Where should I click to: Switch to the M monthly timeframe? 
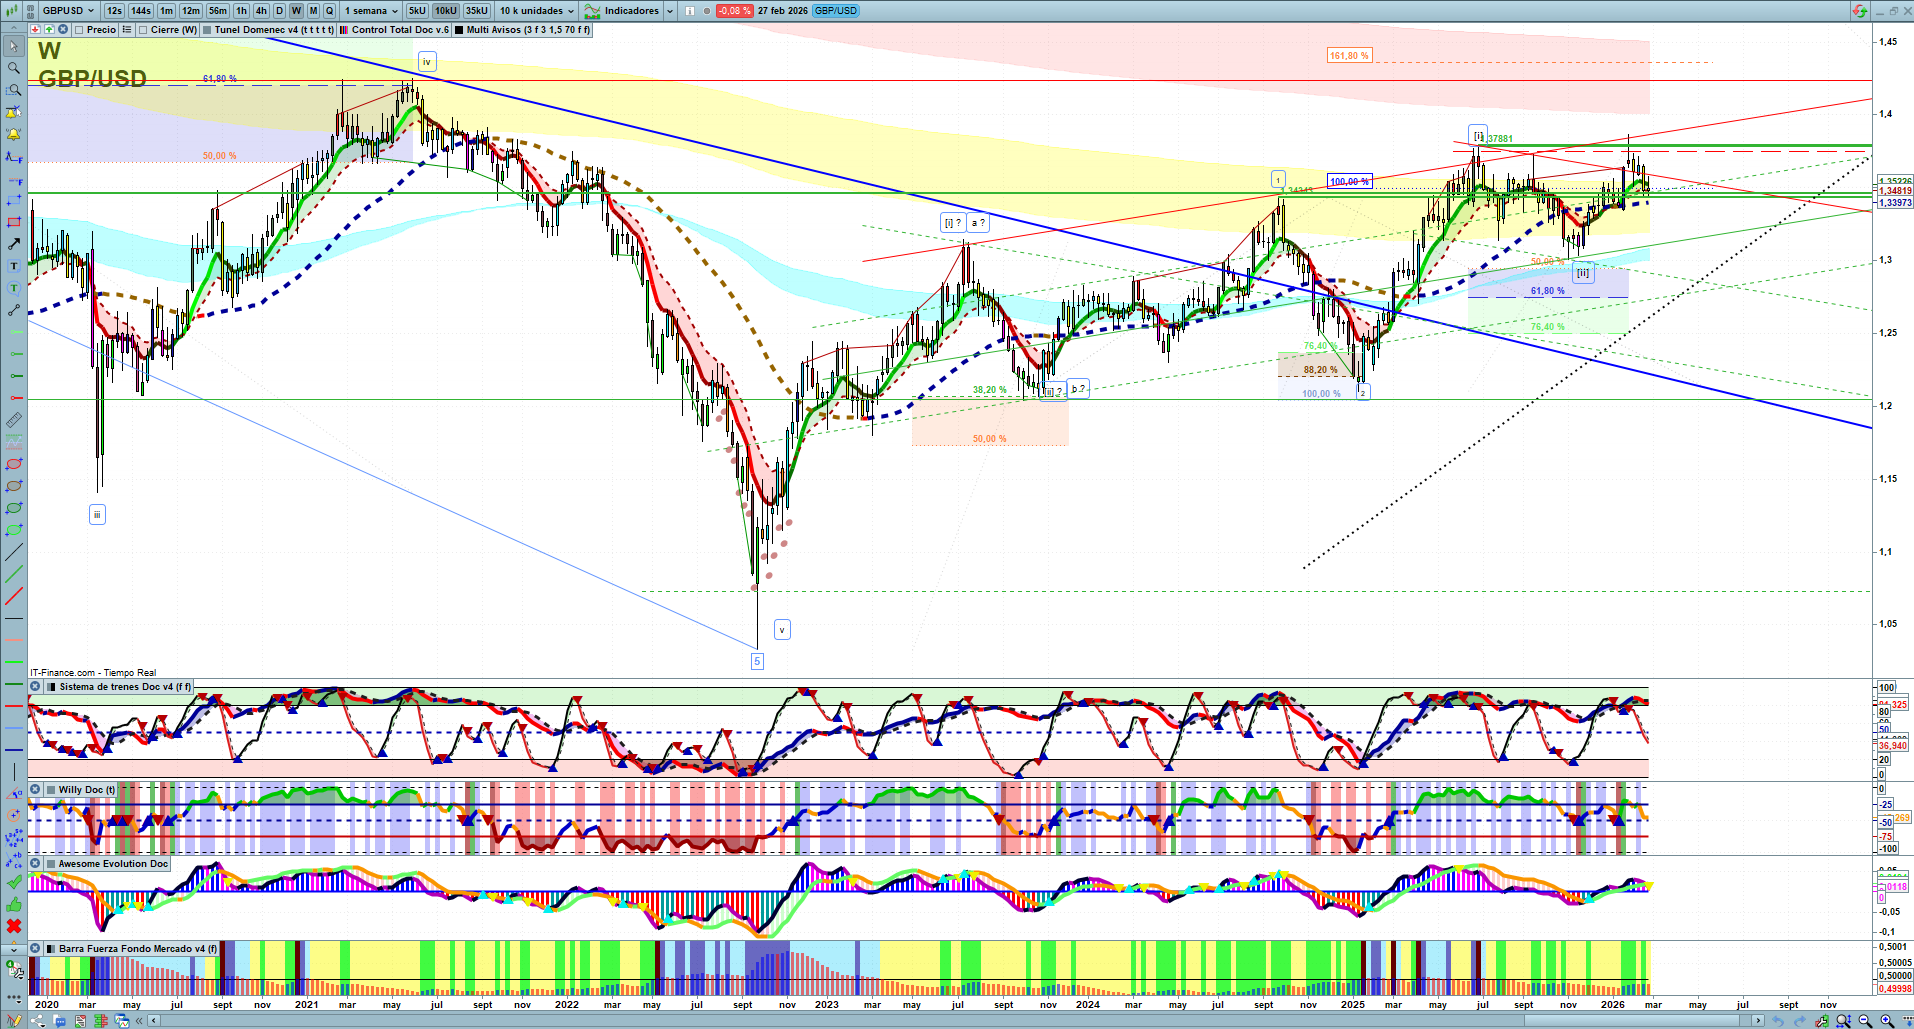tap(313, 11)
